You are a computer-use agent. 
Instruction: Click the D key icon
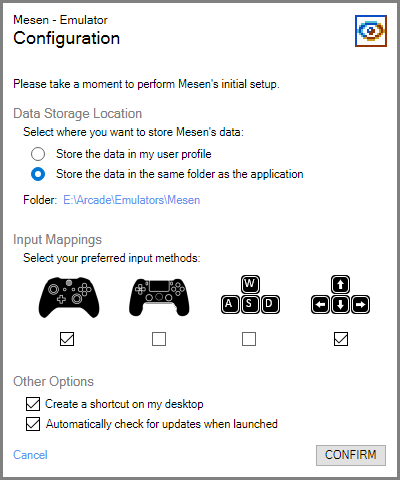270,304
